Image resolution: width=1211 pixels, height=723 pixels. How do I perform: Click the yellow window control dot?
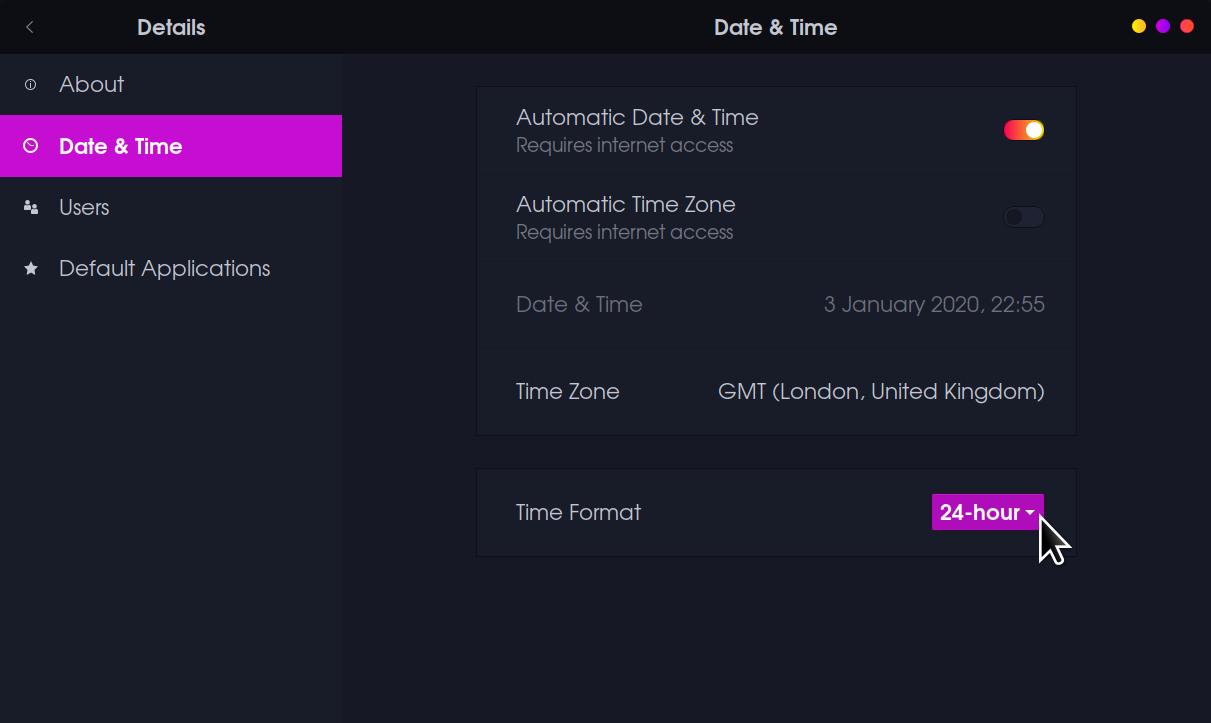coord(1139,27)
